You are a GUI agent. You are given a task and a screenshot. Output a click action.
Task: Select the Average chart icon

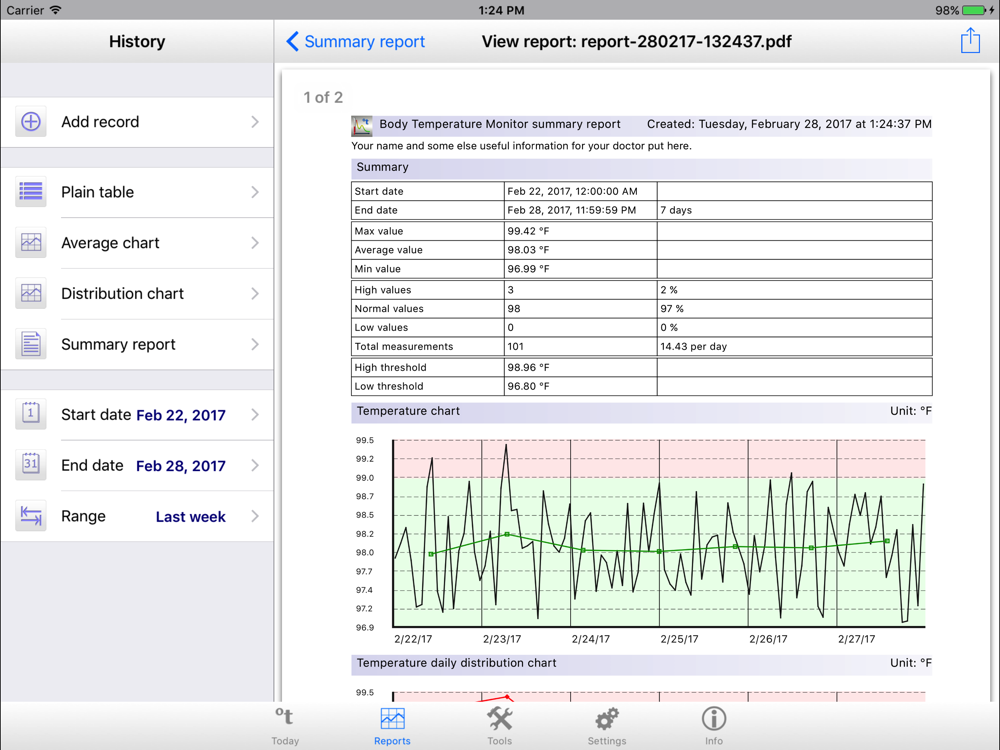click(x=31, y=243)
